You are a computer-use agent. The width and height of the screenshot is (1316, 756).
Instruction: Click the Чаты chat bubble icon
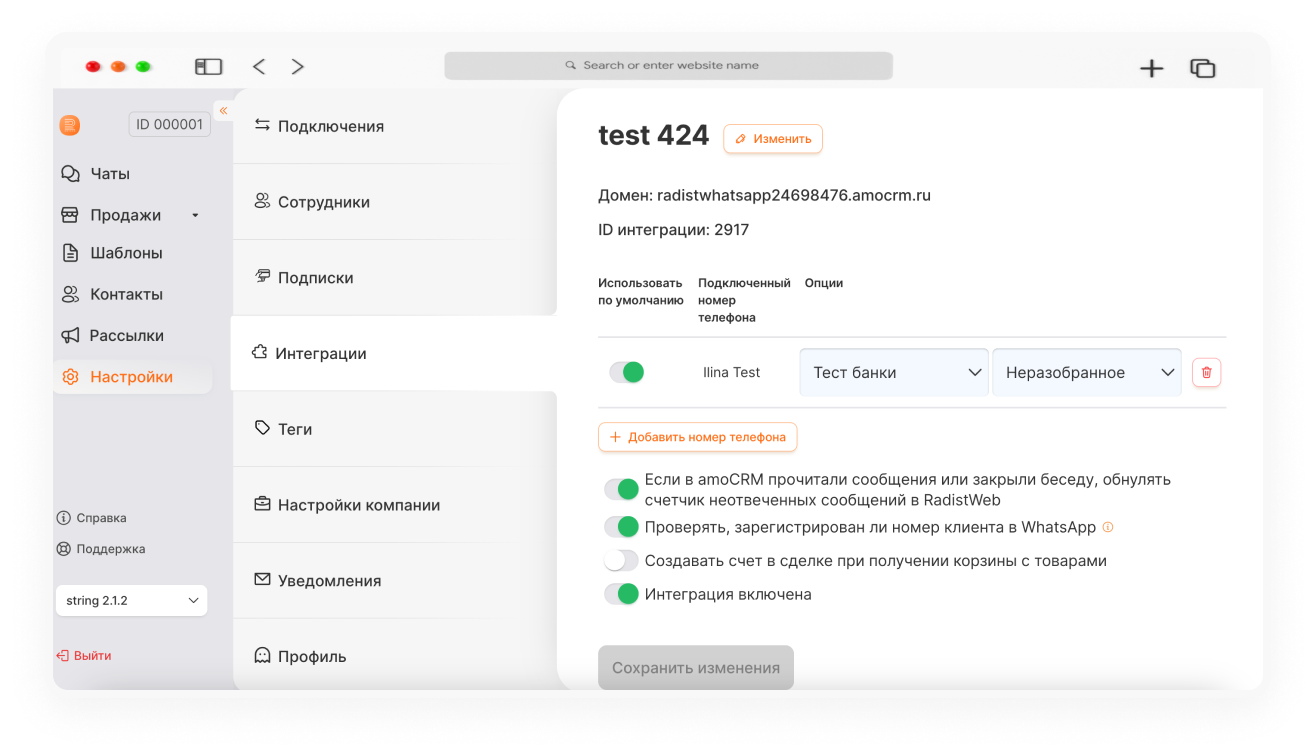[70, 174]
